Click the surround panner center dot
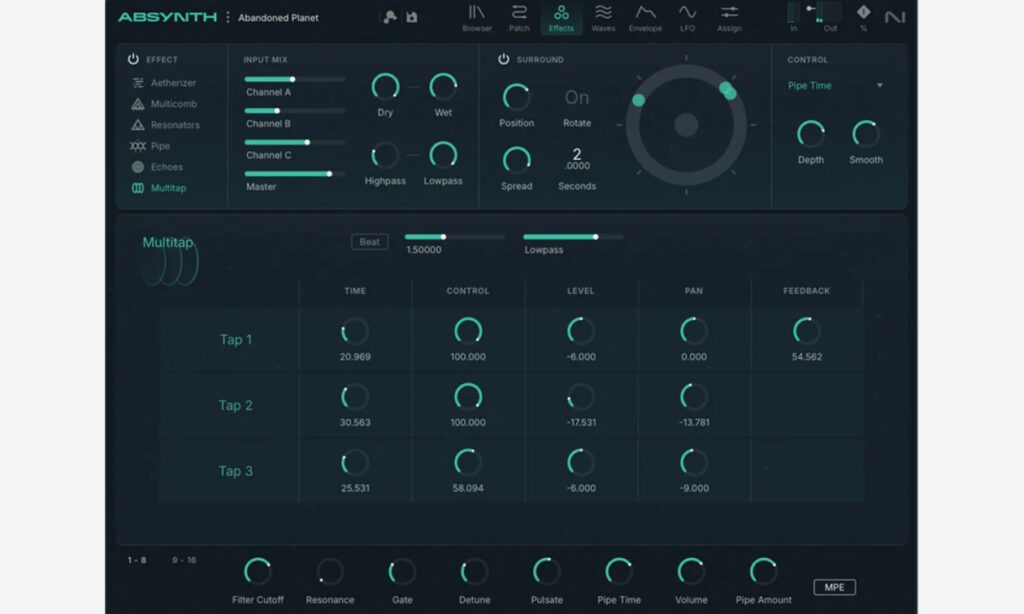 [x=686, y=125]
